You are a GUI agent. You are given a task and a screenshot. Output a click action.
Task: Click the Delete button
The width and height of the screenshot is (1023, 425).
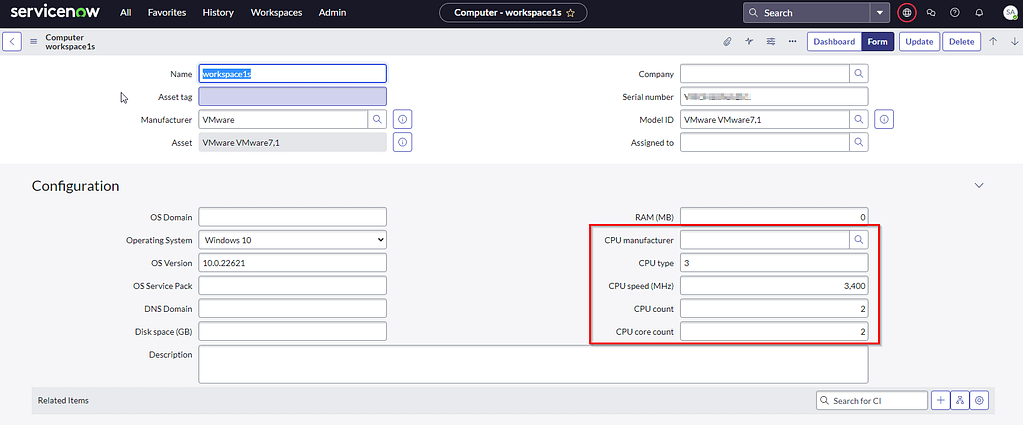[961, 41]
